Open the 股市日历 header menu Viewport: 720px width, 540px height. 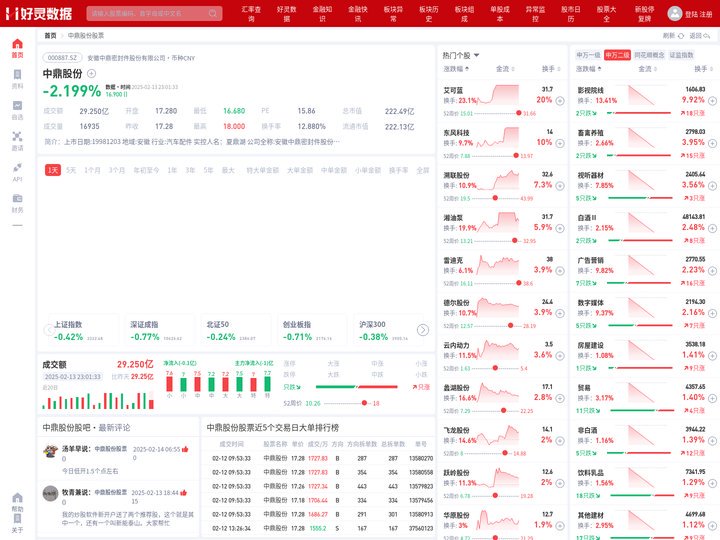571,14
